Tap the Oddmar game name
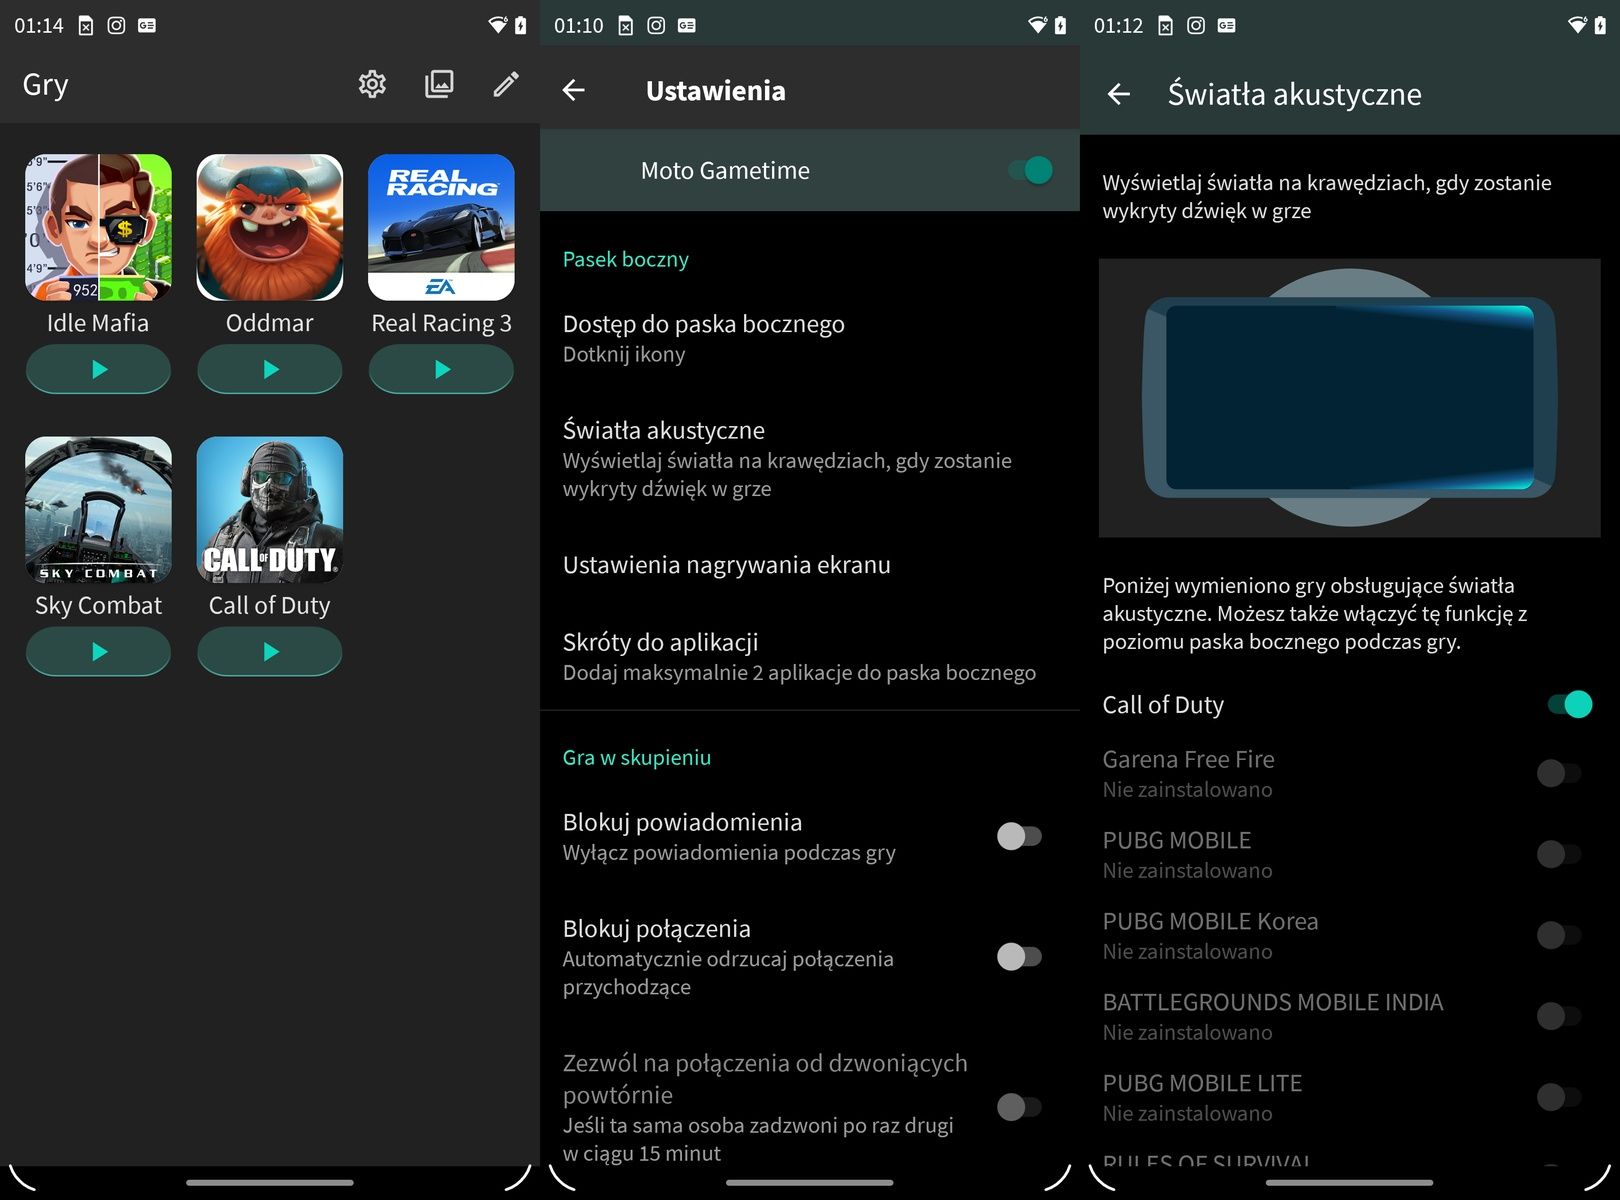 [270, 323]
